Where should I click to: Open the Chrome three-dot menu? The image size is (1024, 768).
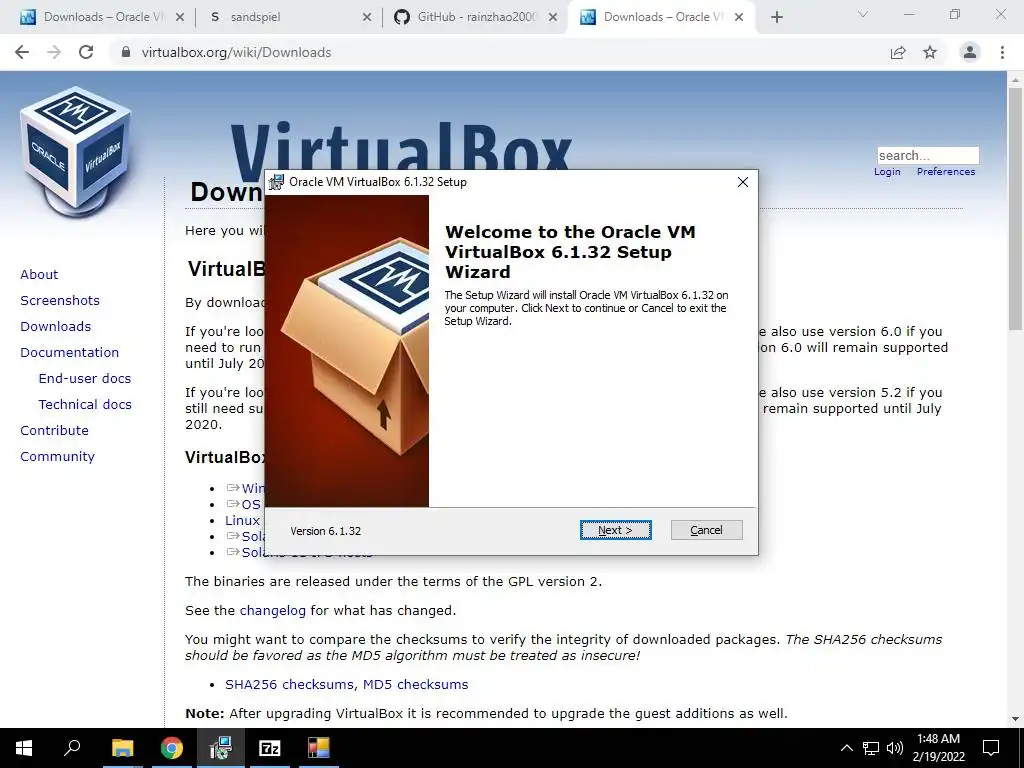[x=1002, y=52]
